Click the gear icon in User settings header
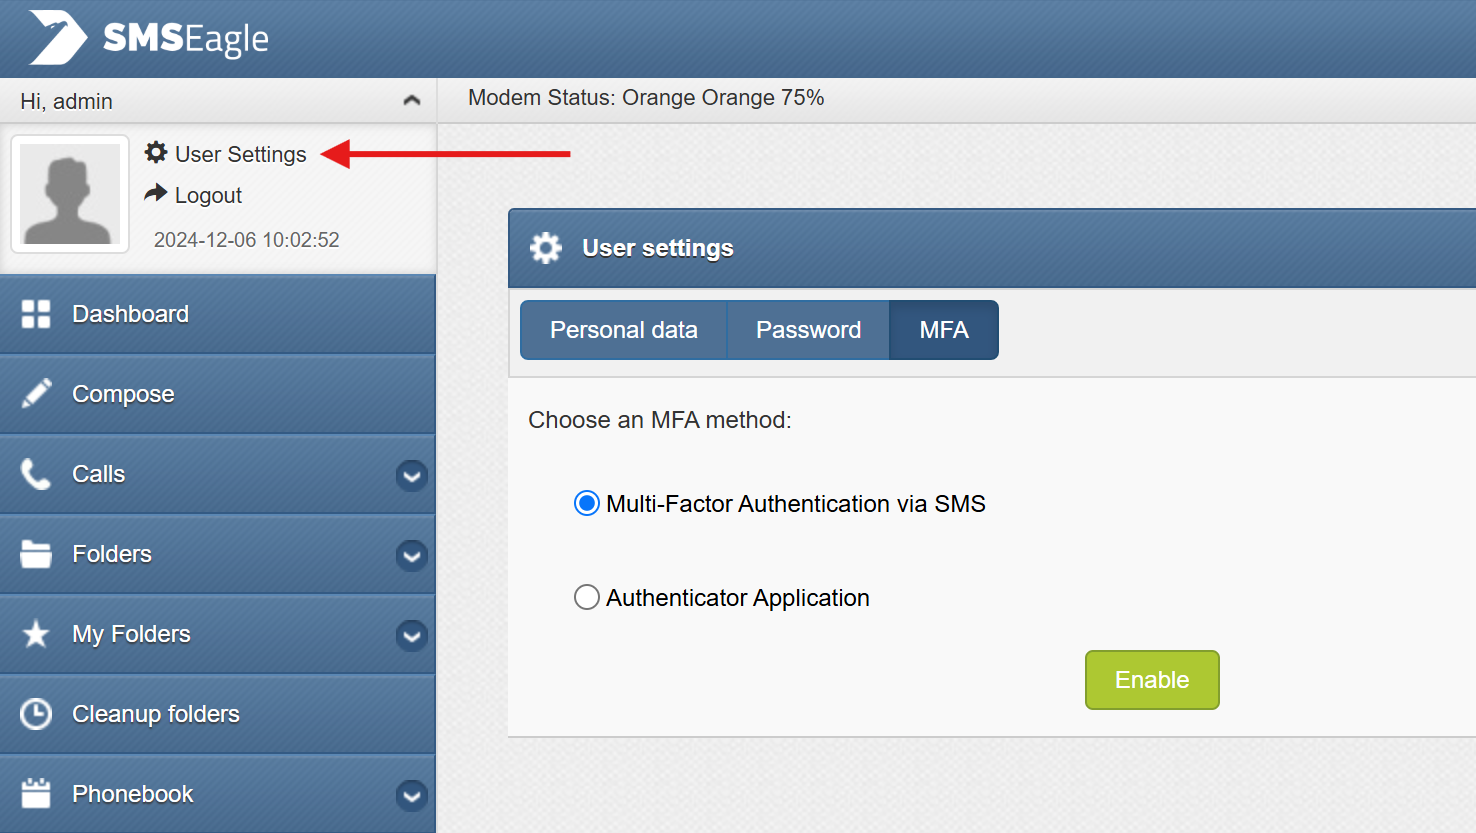Screen dimensions: 1476x833 coord(546,248)
